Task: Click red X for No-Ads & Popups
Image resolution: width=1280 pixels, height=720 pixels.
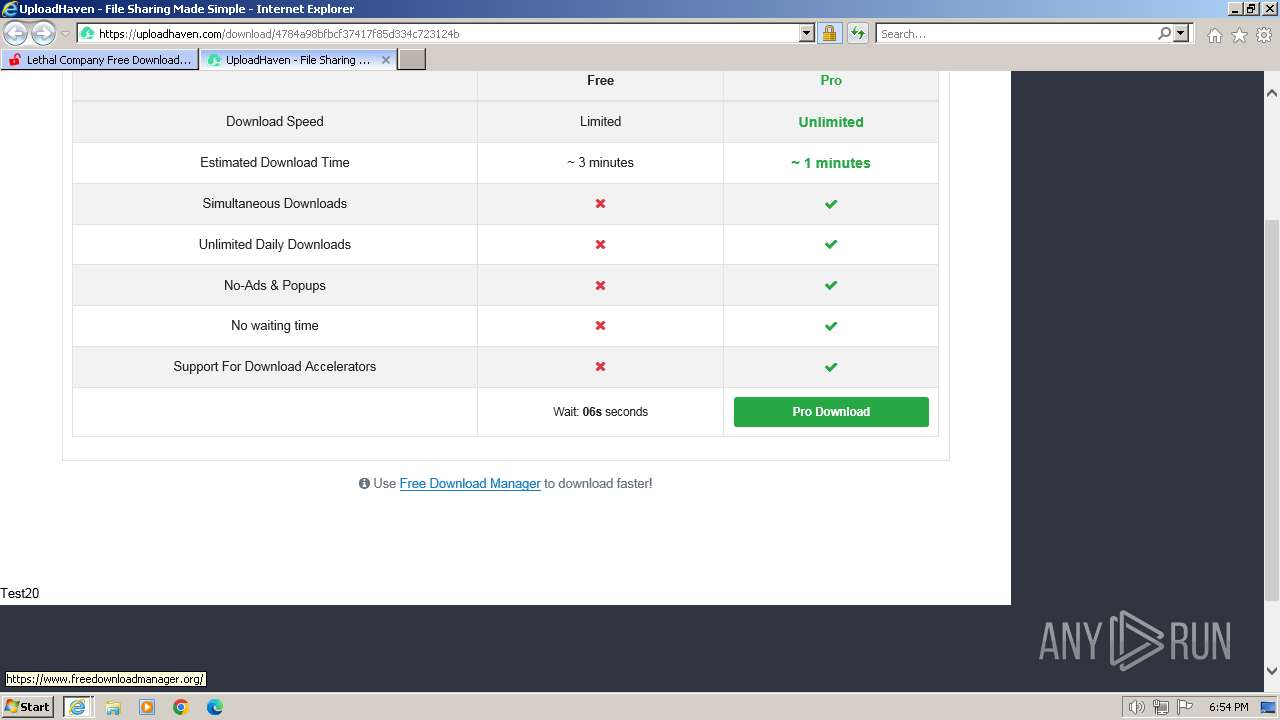Action: pyautogui.click(x=600, y=285)
